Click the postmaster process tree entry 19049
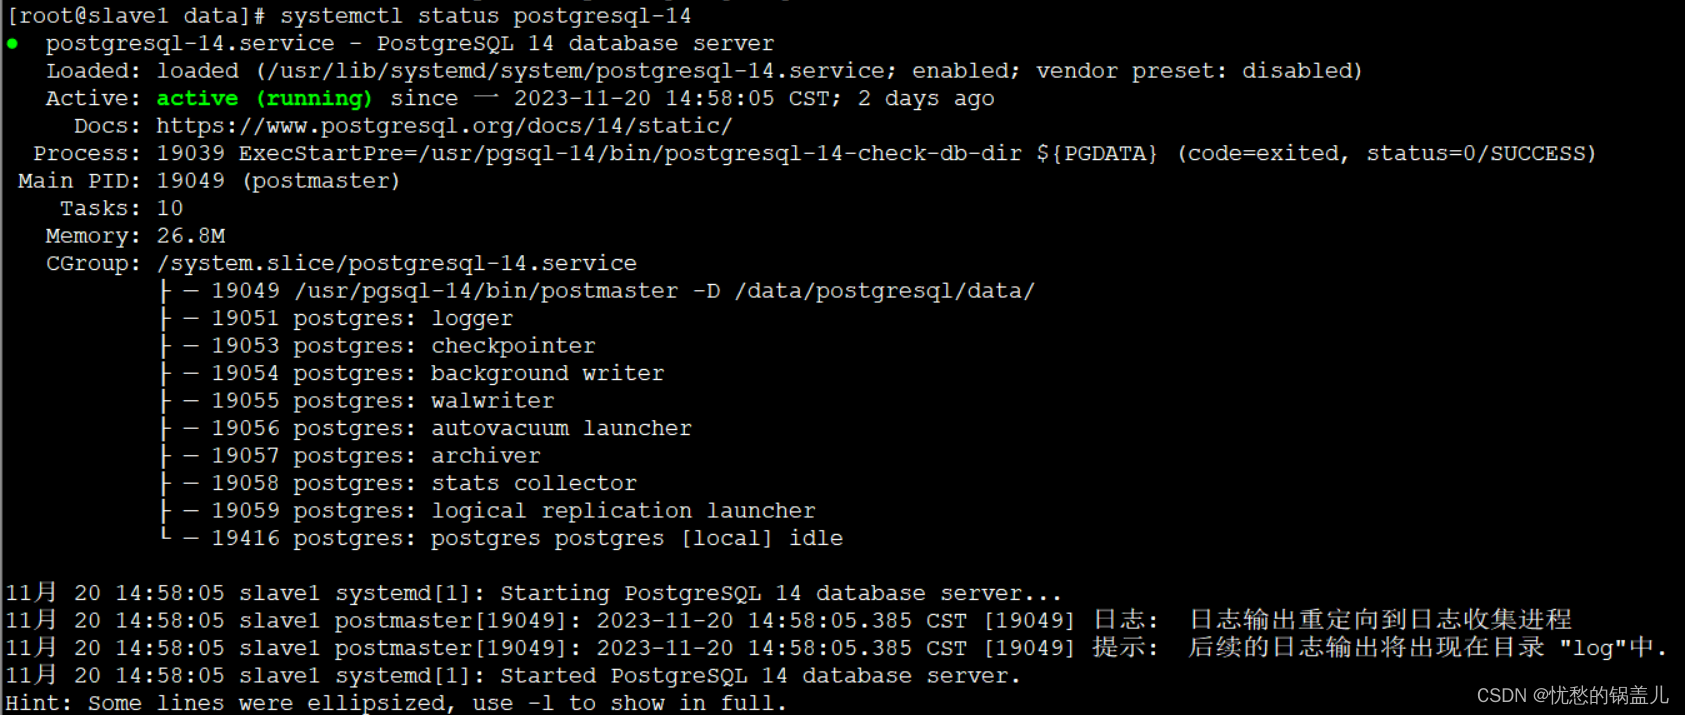Screen dimensions: 1685x715 623,291
